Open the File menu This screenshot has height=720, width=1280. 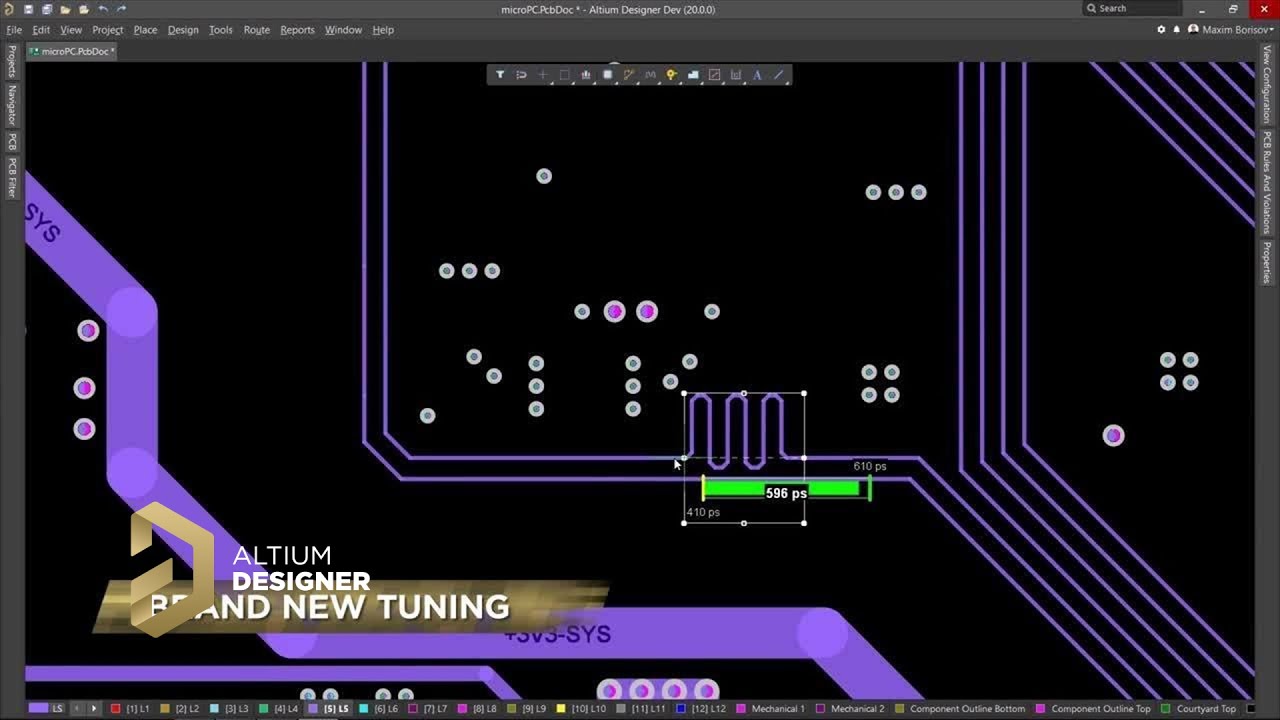point(14,30)
